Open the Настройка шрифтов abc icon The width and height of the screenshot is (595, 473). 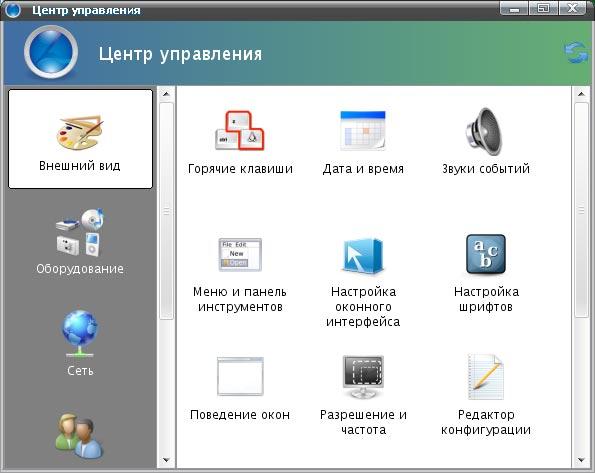[x=486, y=254]
